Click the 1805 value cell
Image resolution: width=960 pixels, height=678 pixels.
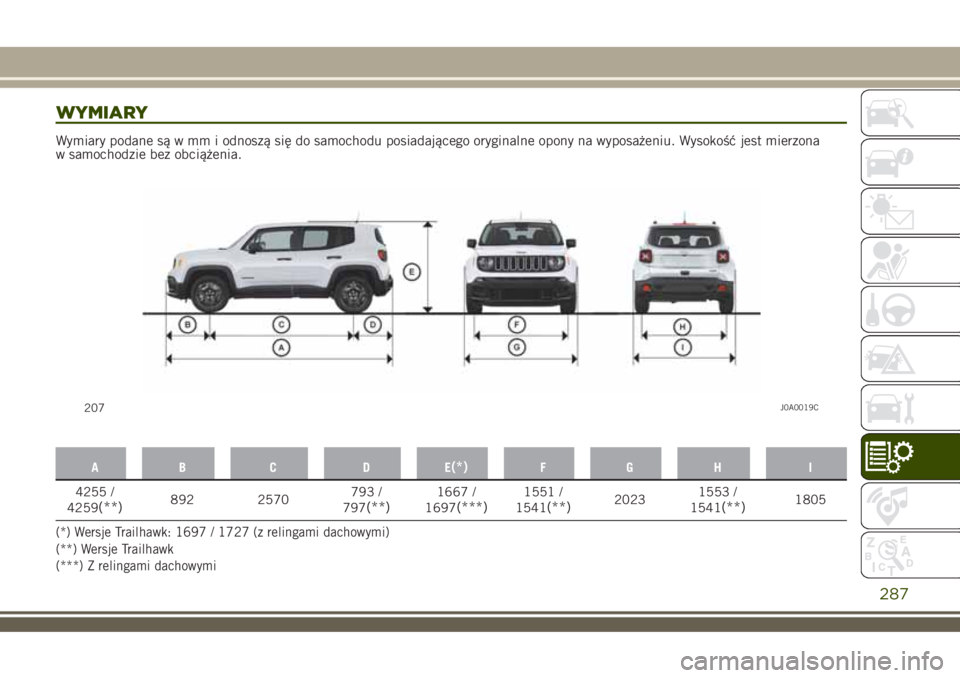coord(810,500)
